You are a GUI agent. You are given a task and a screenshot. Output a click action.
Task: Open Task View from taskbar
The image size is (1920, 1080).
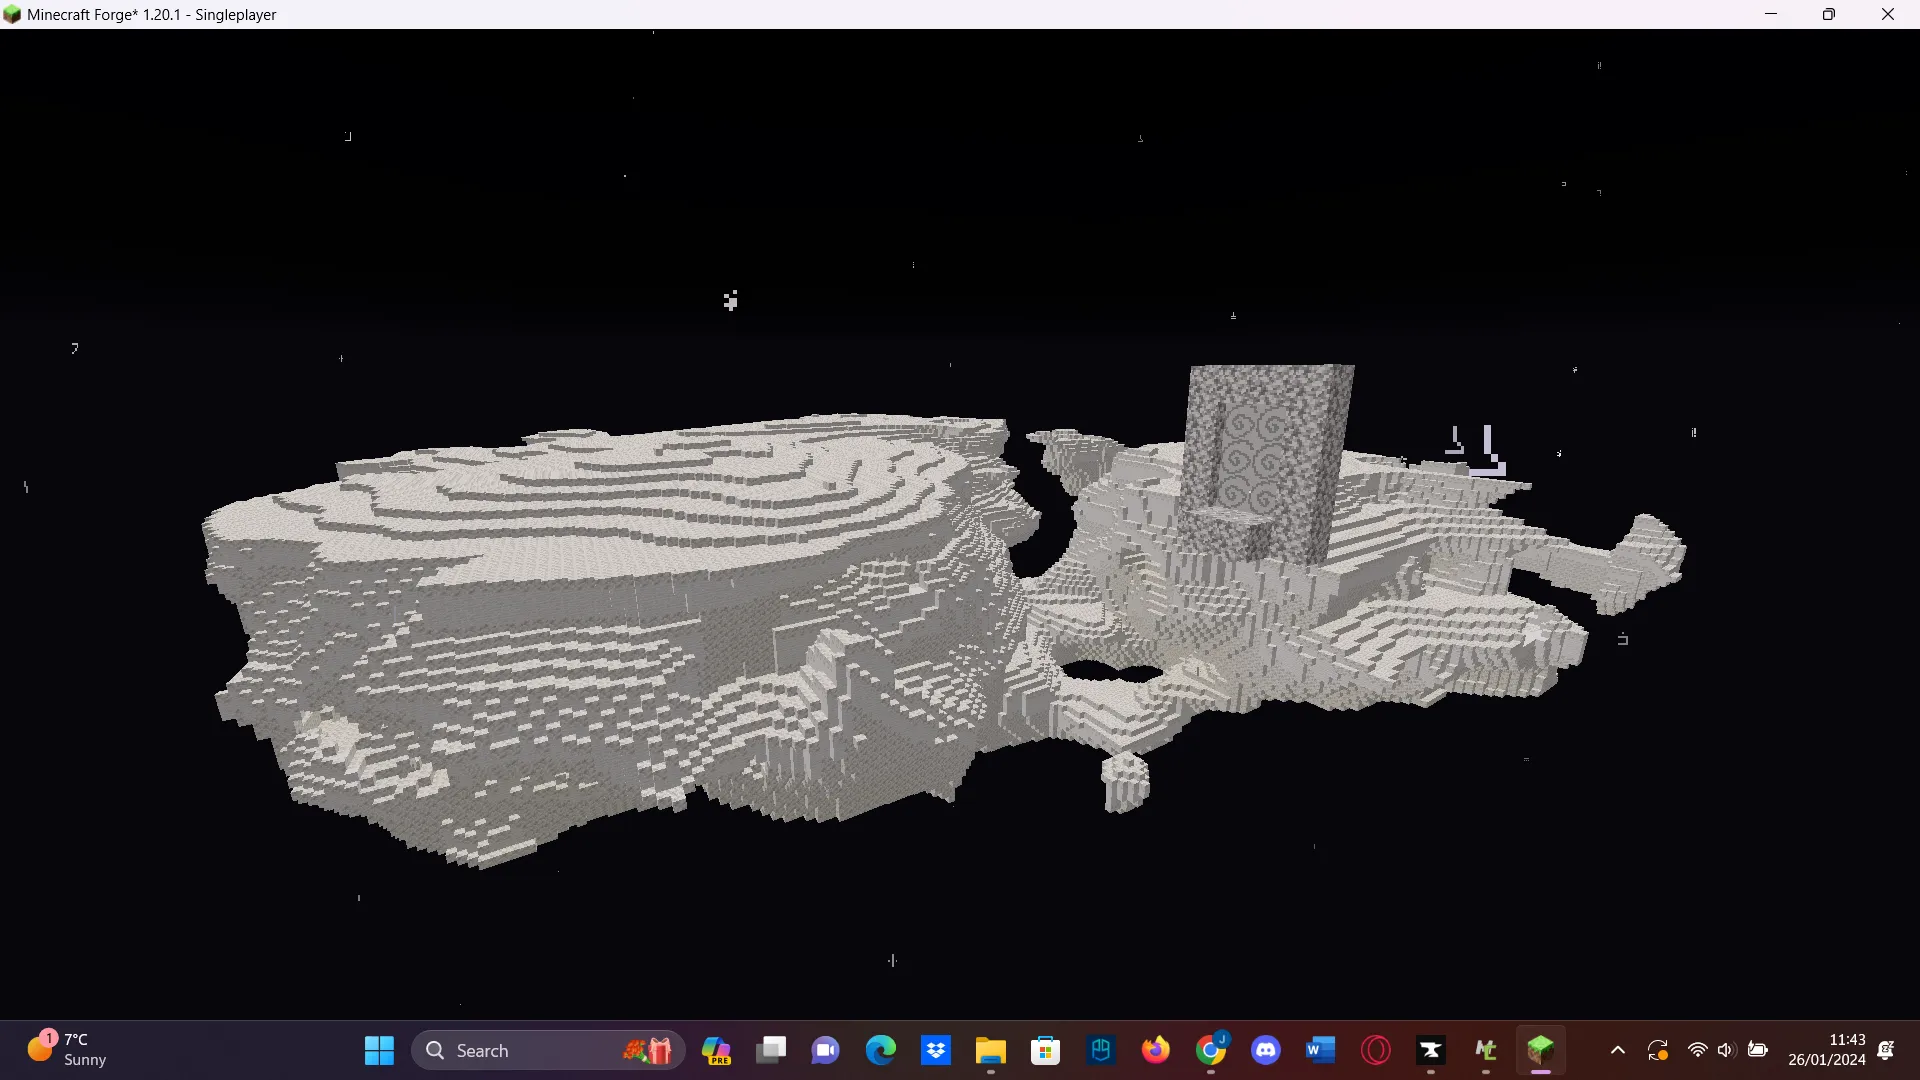click(771, 1050)
